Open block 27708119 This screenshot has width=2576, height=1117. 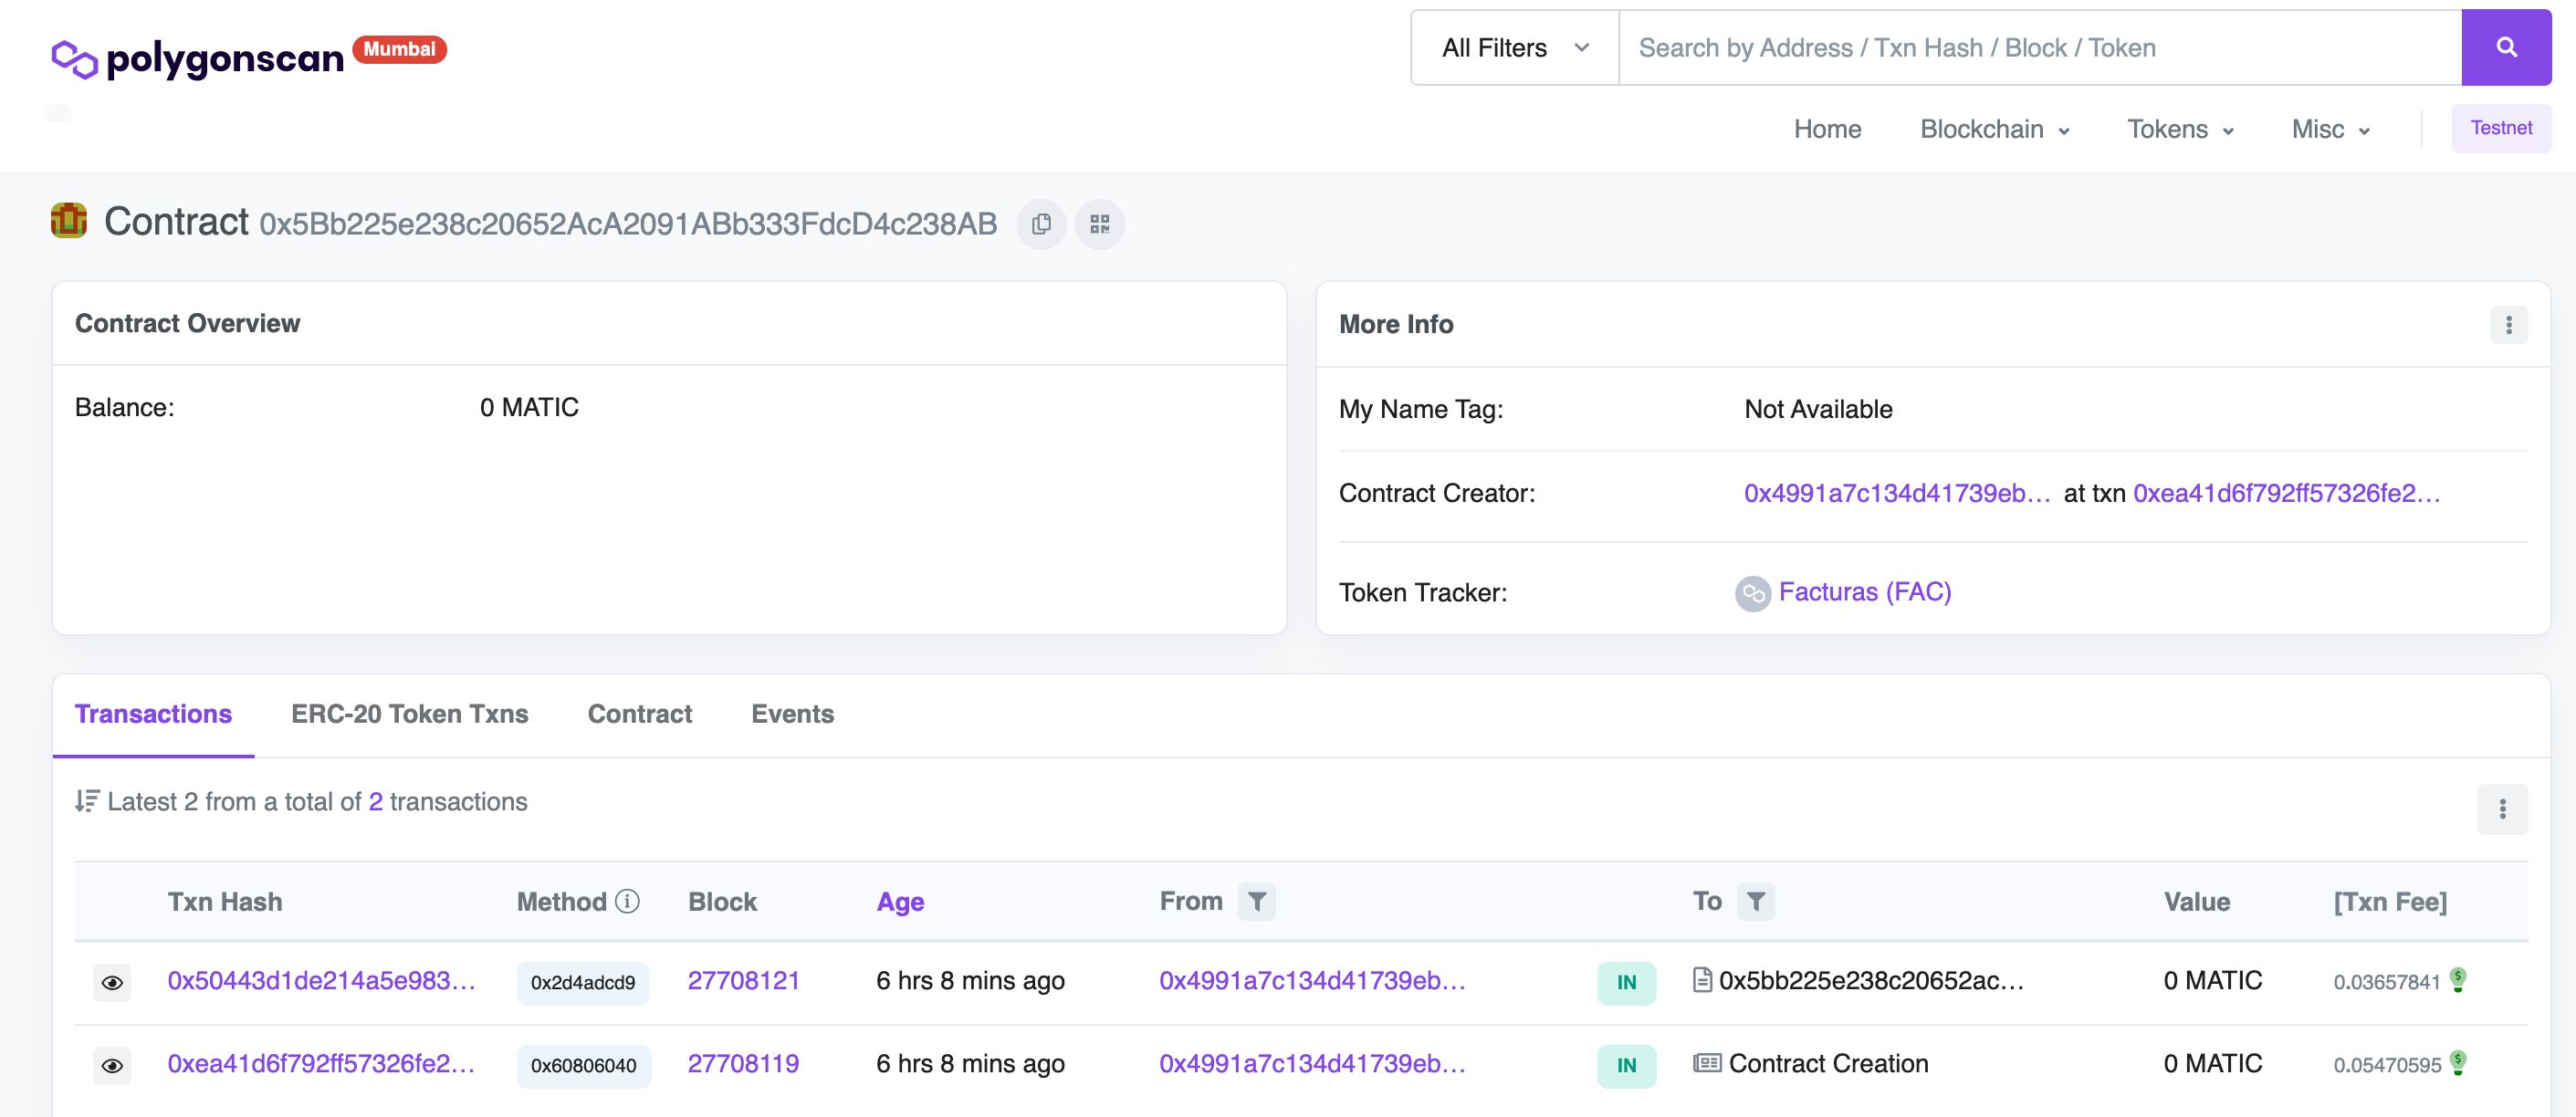(x=744, y=1063)
